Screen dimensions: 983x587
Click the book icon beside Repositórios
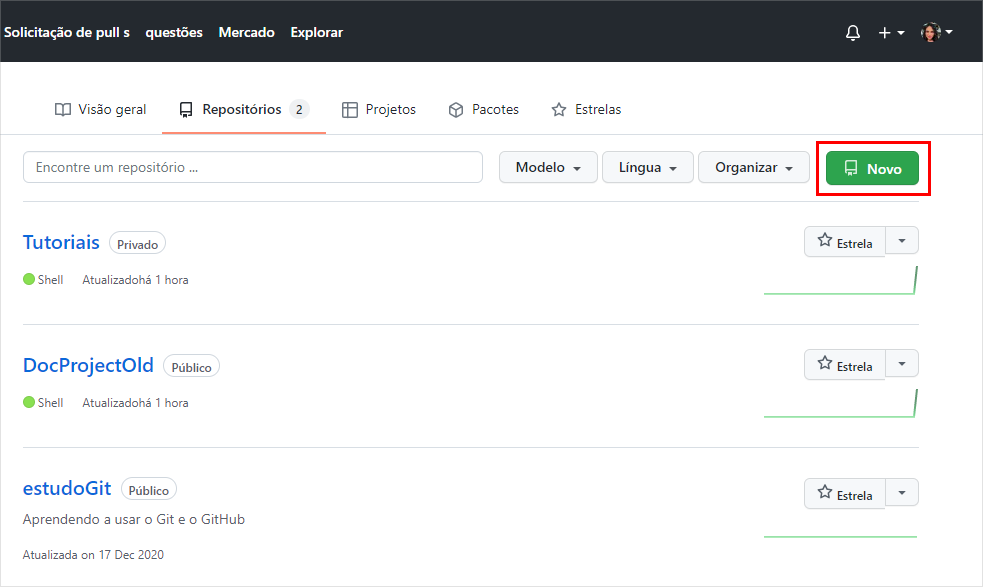[185, 110]
